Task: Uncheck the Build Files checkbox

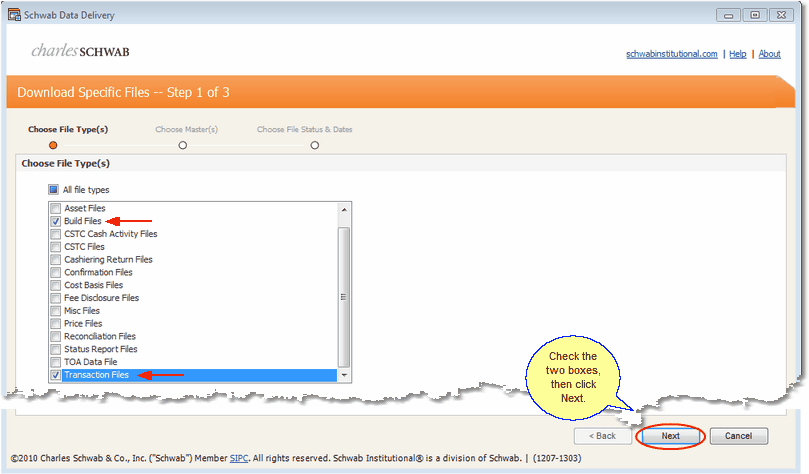Action: 56,221
